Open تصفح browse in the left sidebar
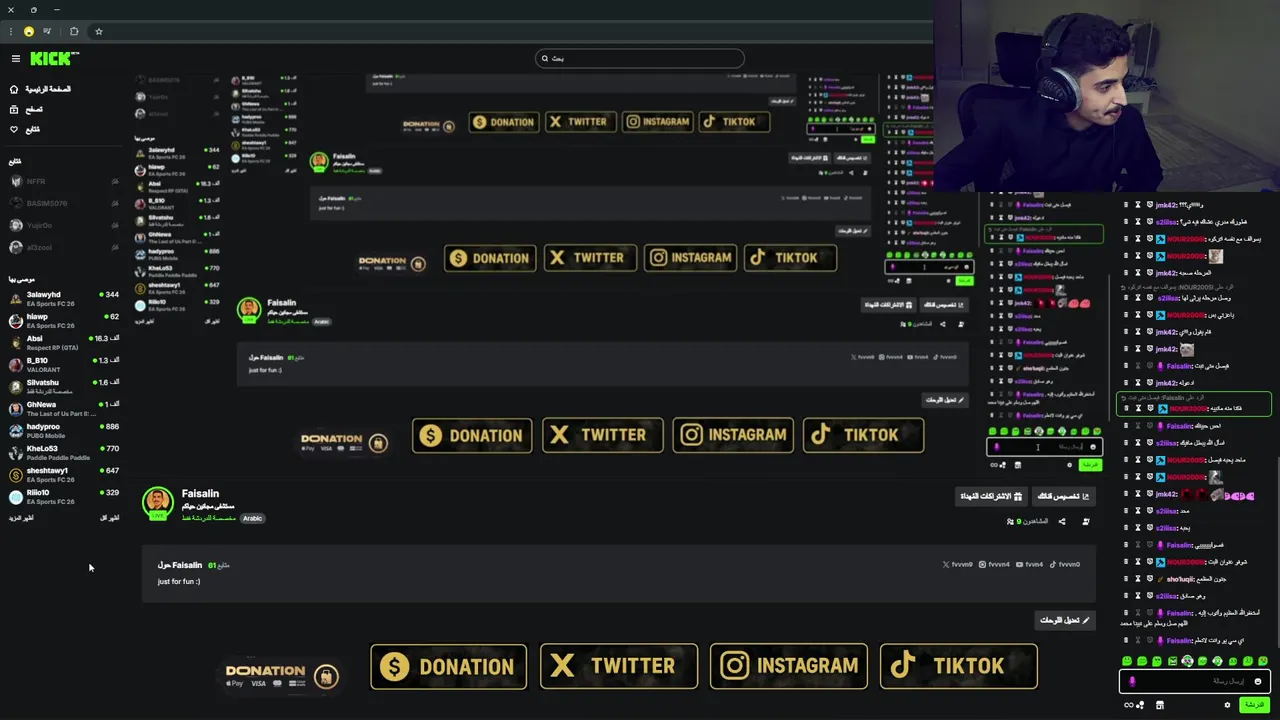This screenshot has width=1280, height=720. pyautogui.click(x=27, y=109)
